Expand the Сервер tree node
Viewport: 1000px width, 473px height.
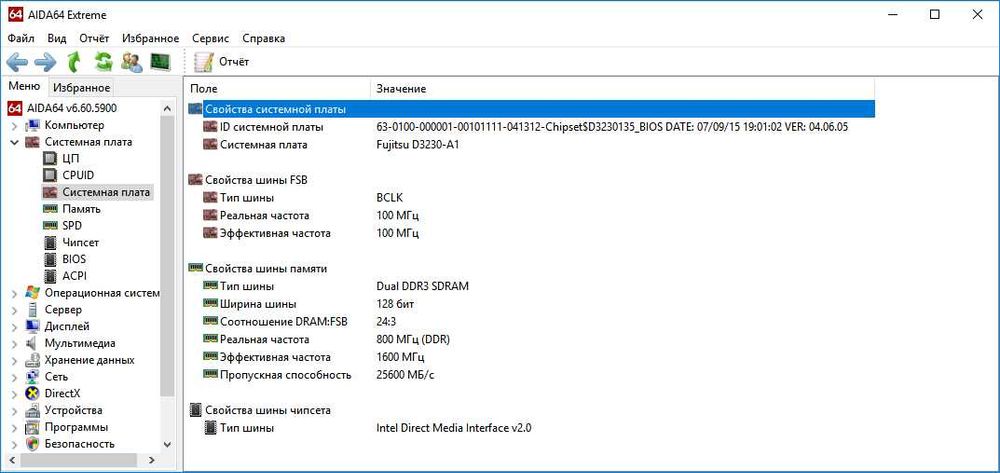[x=14, y=310]
